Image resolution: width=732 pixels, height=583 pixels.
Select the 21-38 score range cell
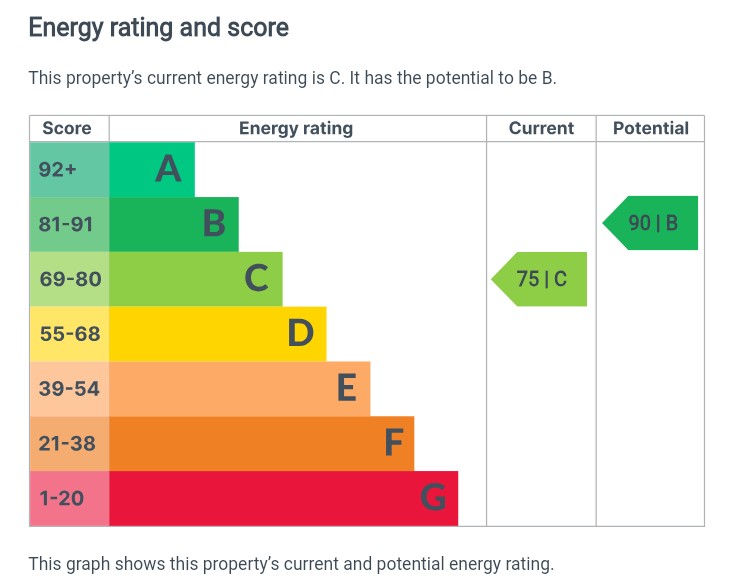pos(69,443)
